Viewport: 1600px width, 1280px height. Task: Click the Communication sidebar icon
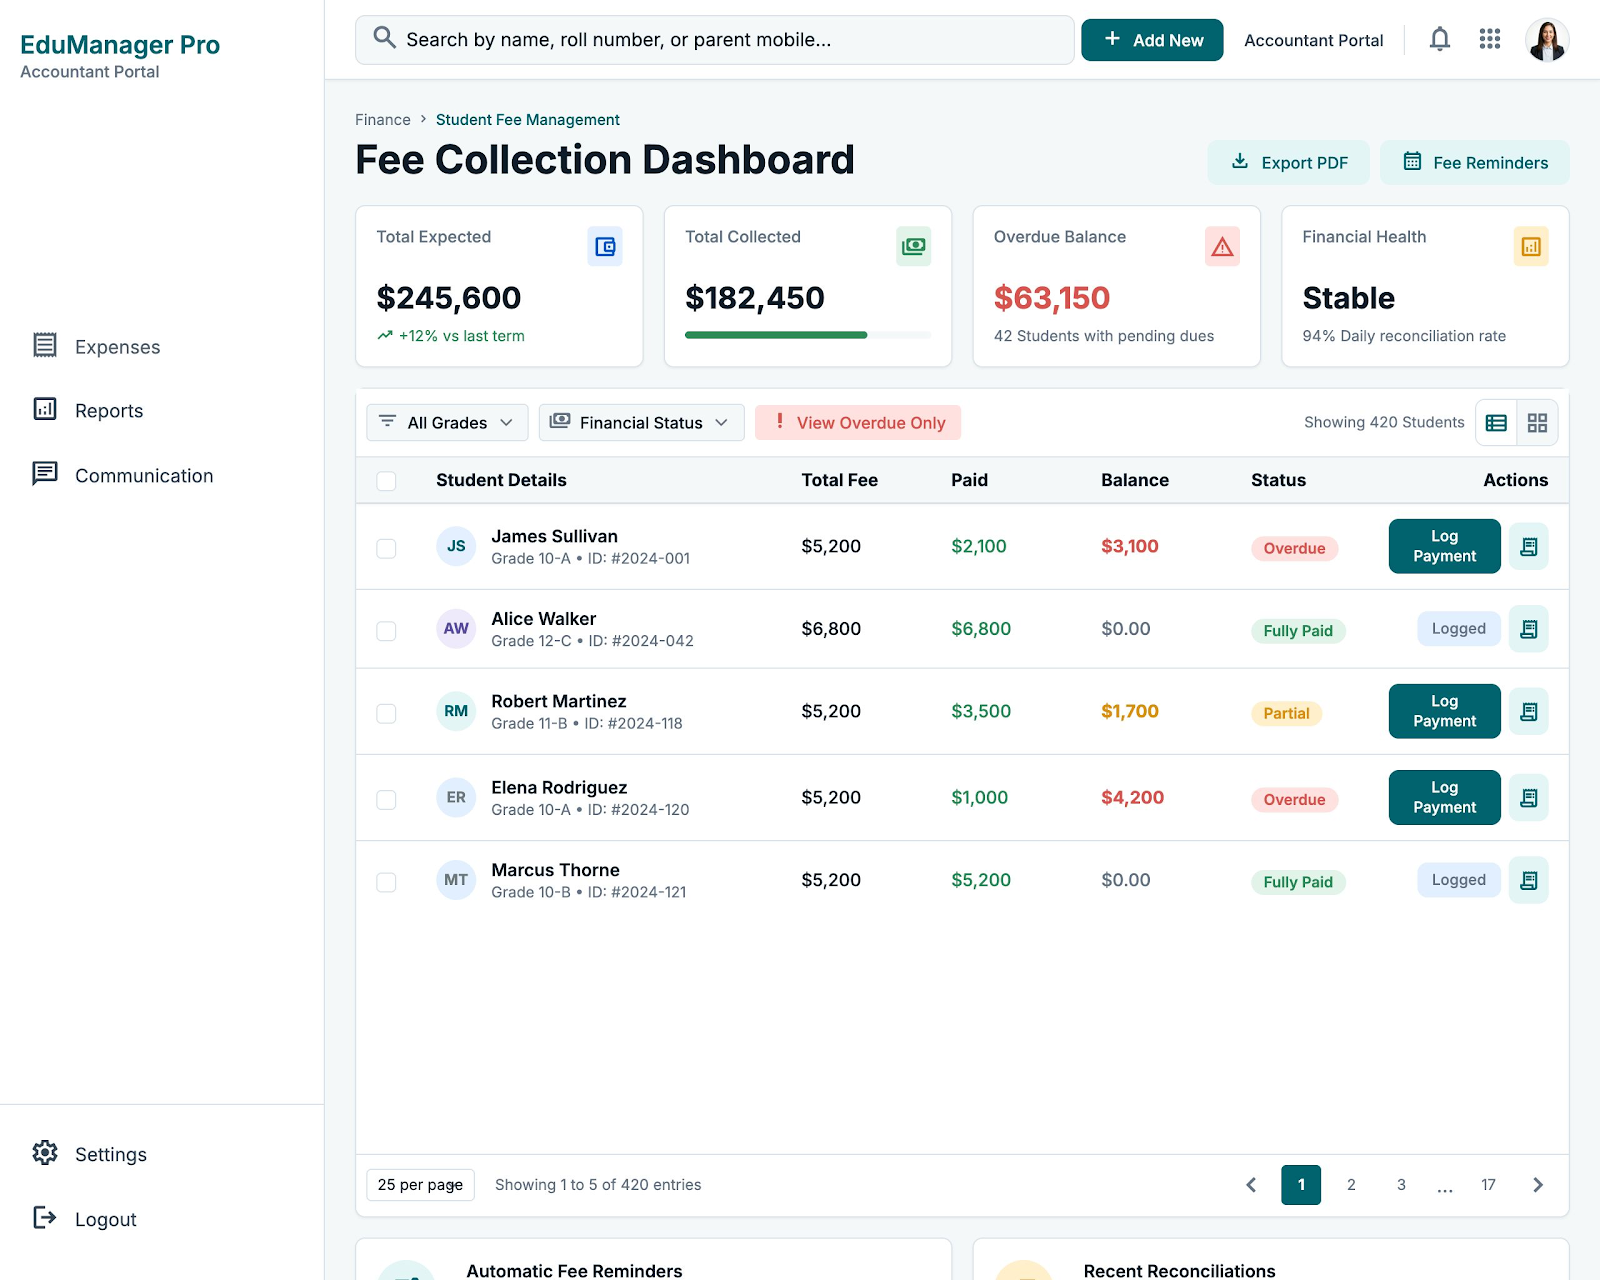[x=45, y=473]
